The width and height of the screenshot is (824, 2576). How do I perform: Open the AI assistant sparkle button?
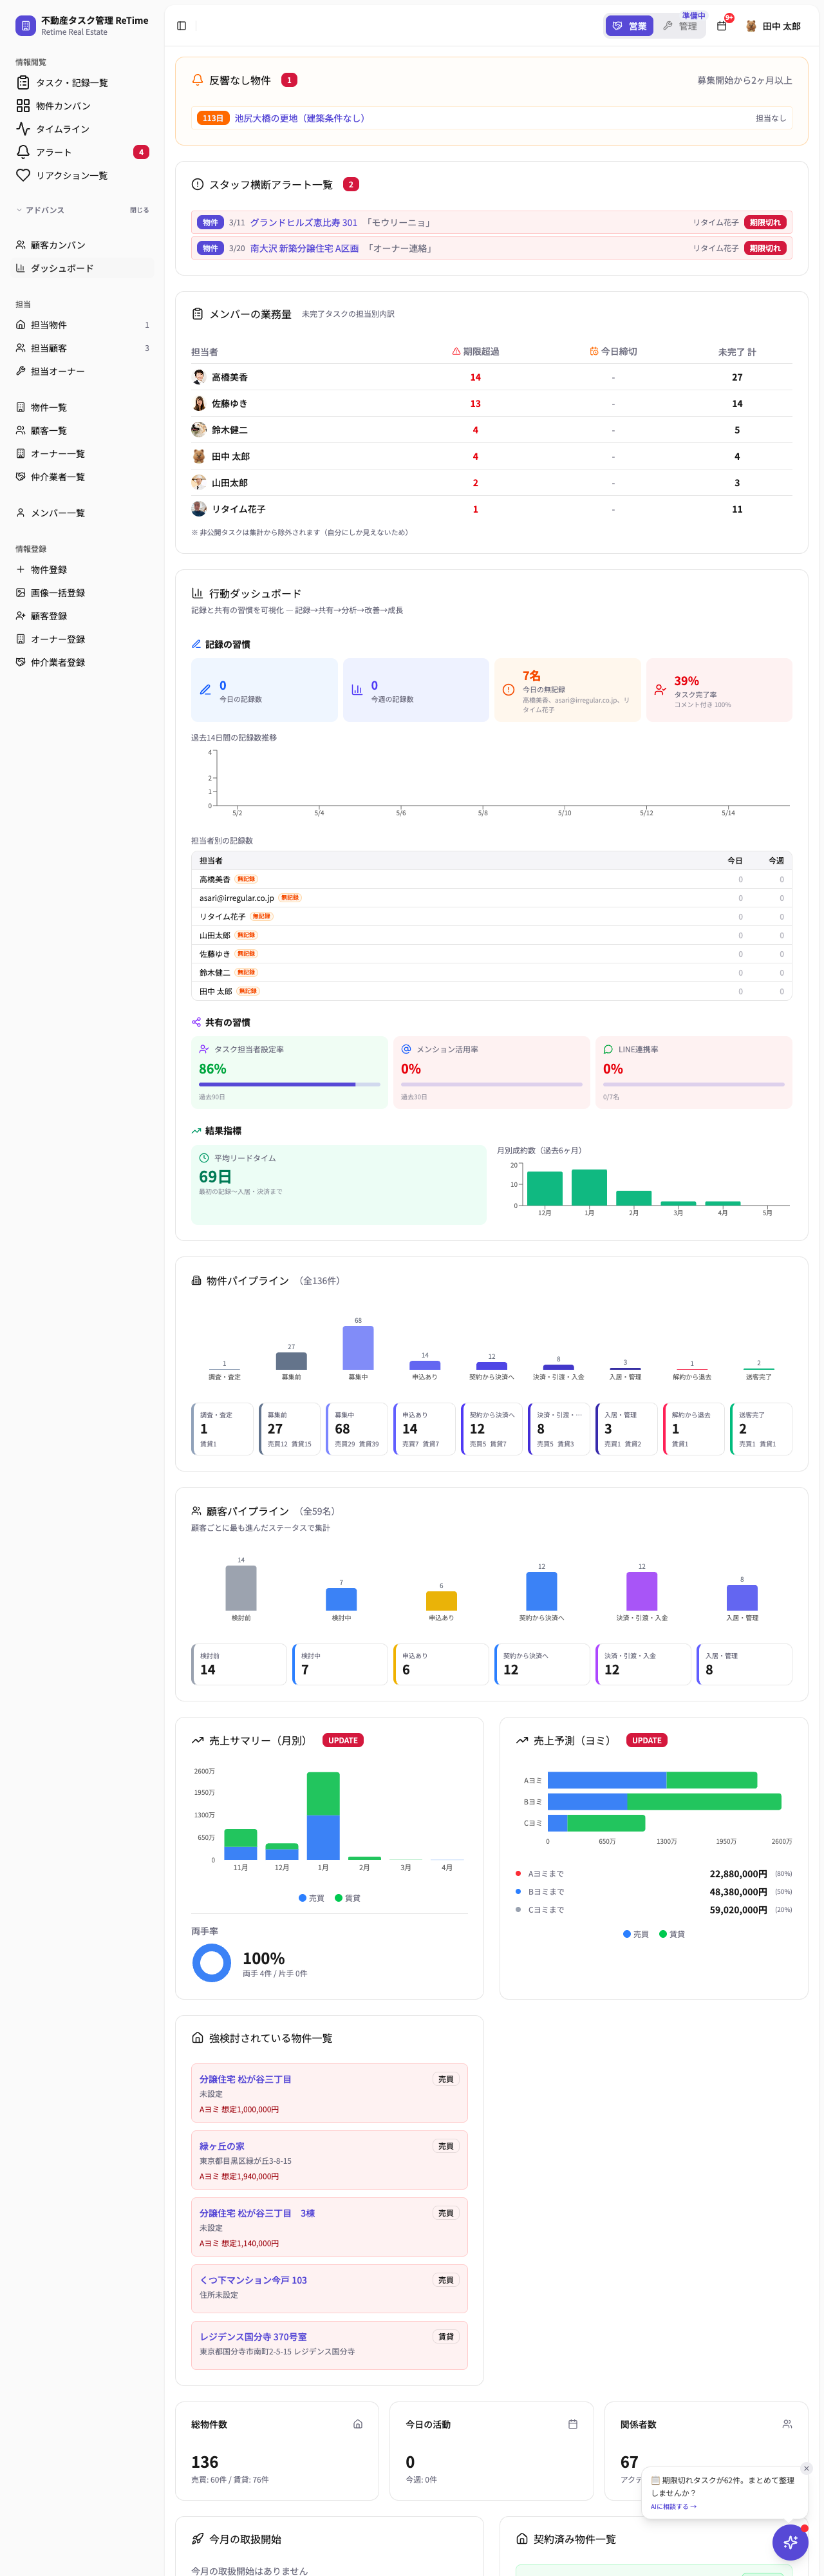(x=790, y=2542)
